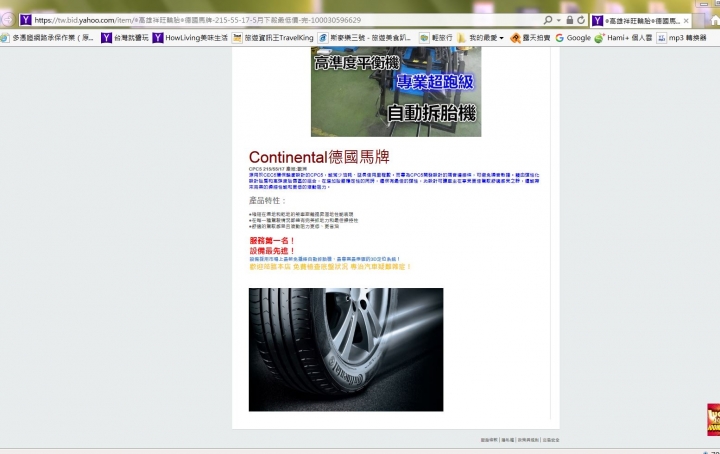This screenshot has height=454, width=720.
Task: Click the browser back arrow button
Action: tap(7, 20)
